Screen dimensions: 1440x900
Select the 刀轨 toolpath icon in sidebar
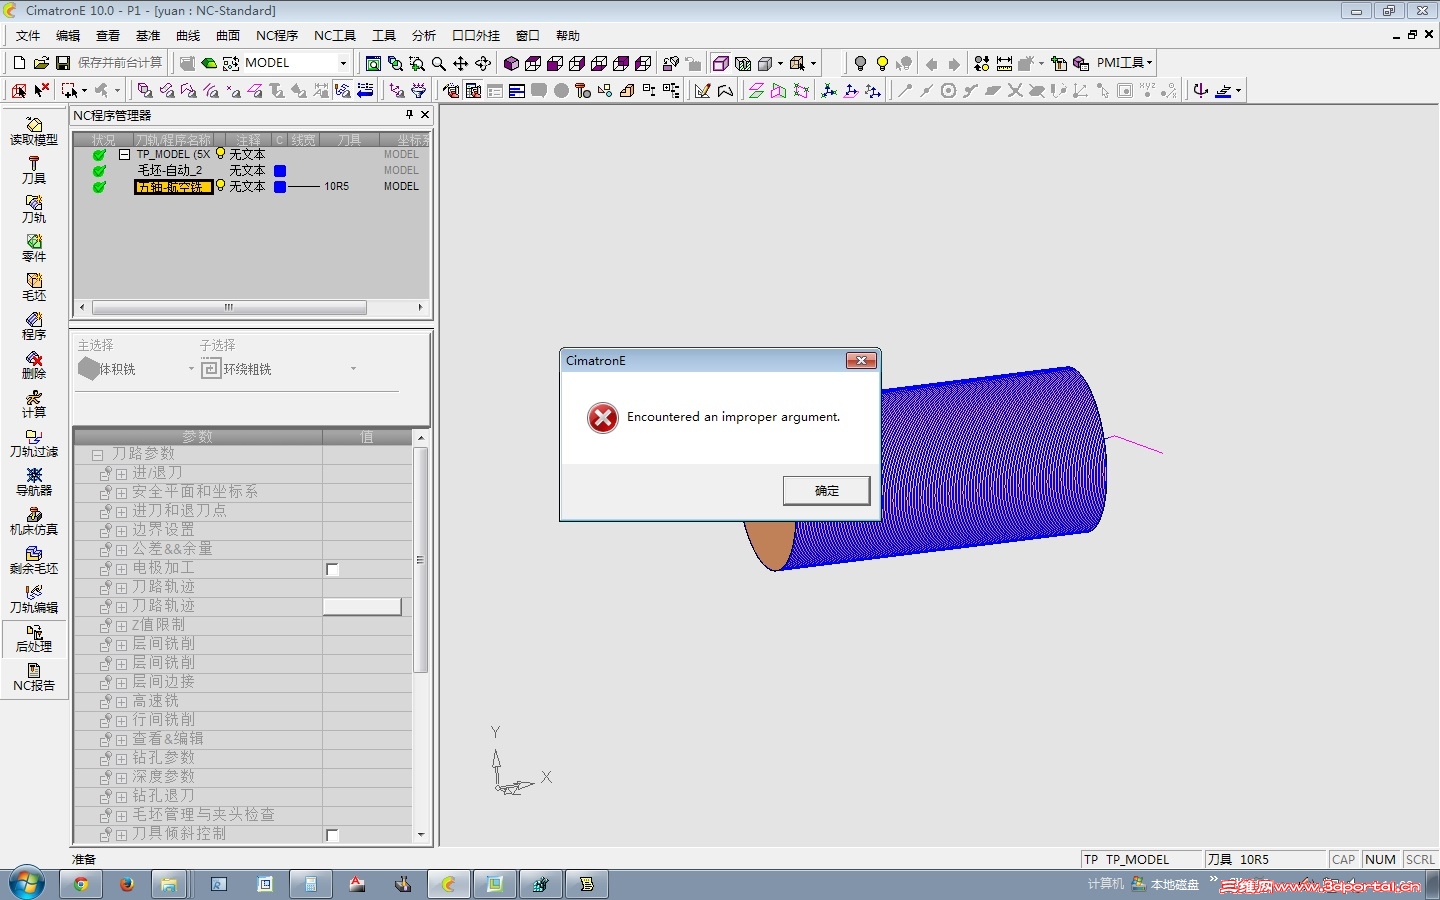click(34, 209)
